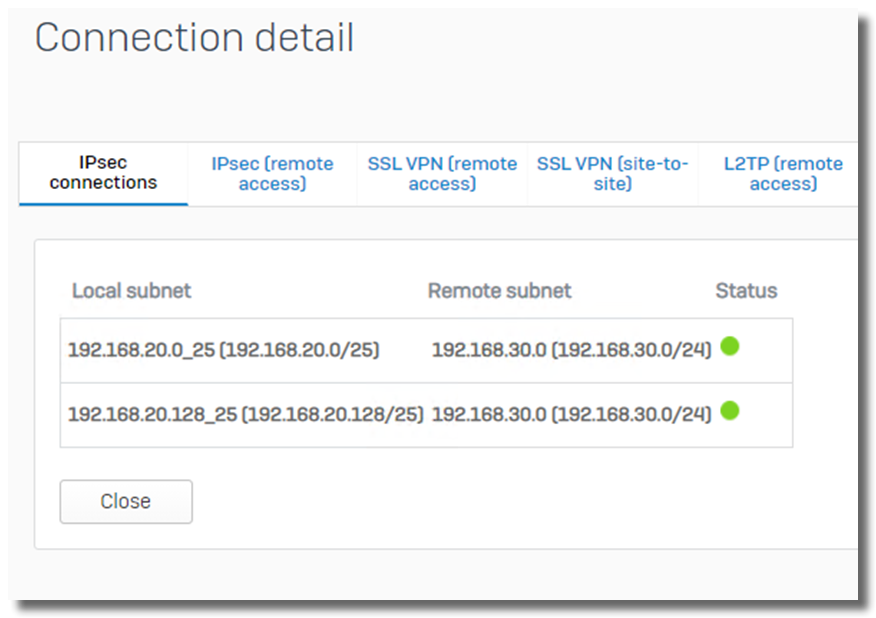The image size is (876, 618).
Task: Select local subnet 192.168.20.0_25 entry
Action: (x=223, y=350)
